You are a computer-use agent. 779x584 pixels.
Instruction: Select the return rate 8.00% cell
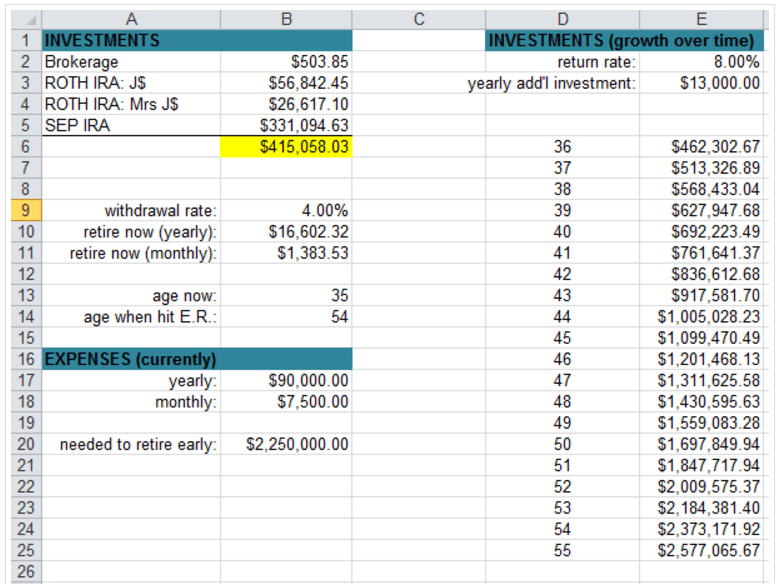click(x=701, y=62)
